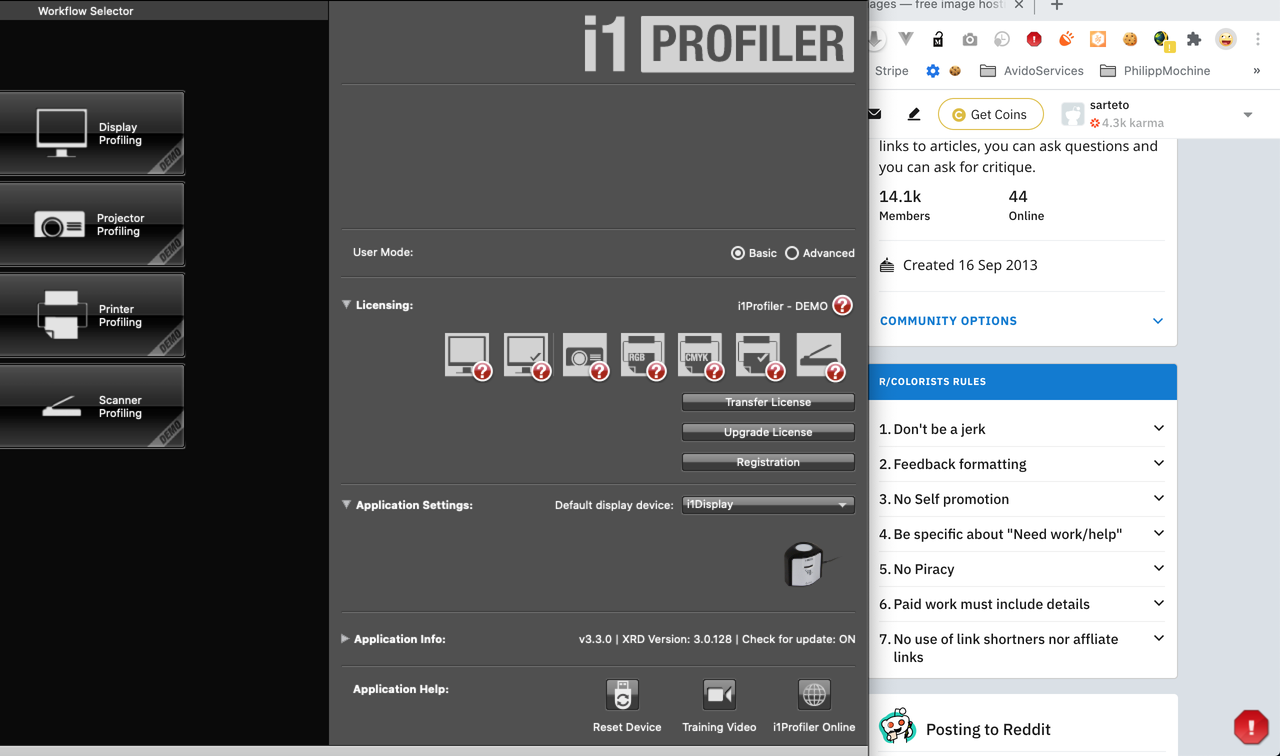Expand Community Options on Reddit sidebar
Screen dimensions: 1280x756
(1158, 321)
